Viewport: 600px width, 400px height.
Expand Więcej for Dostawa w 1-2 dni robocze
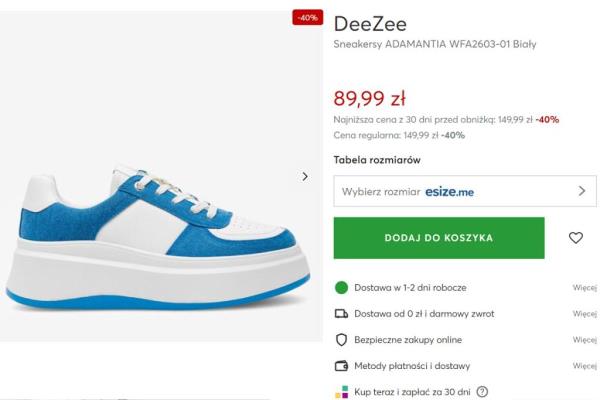pyautogui.click(x=584, y=288)
